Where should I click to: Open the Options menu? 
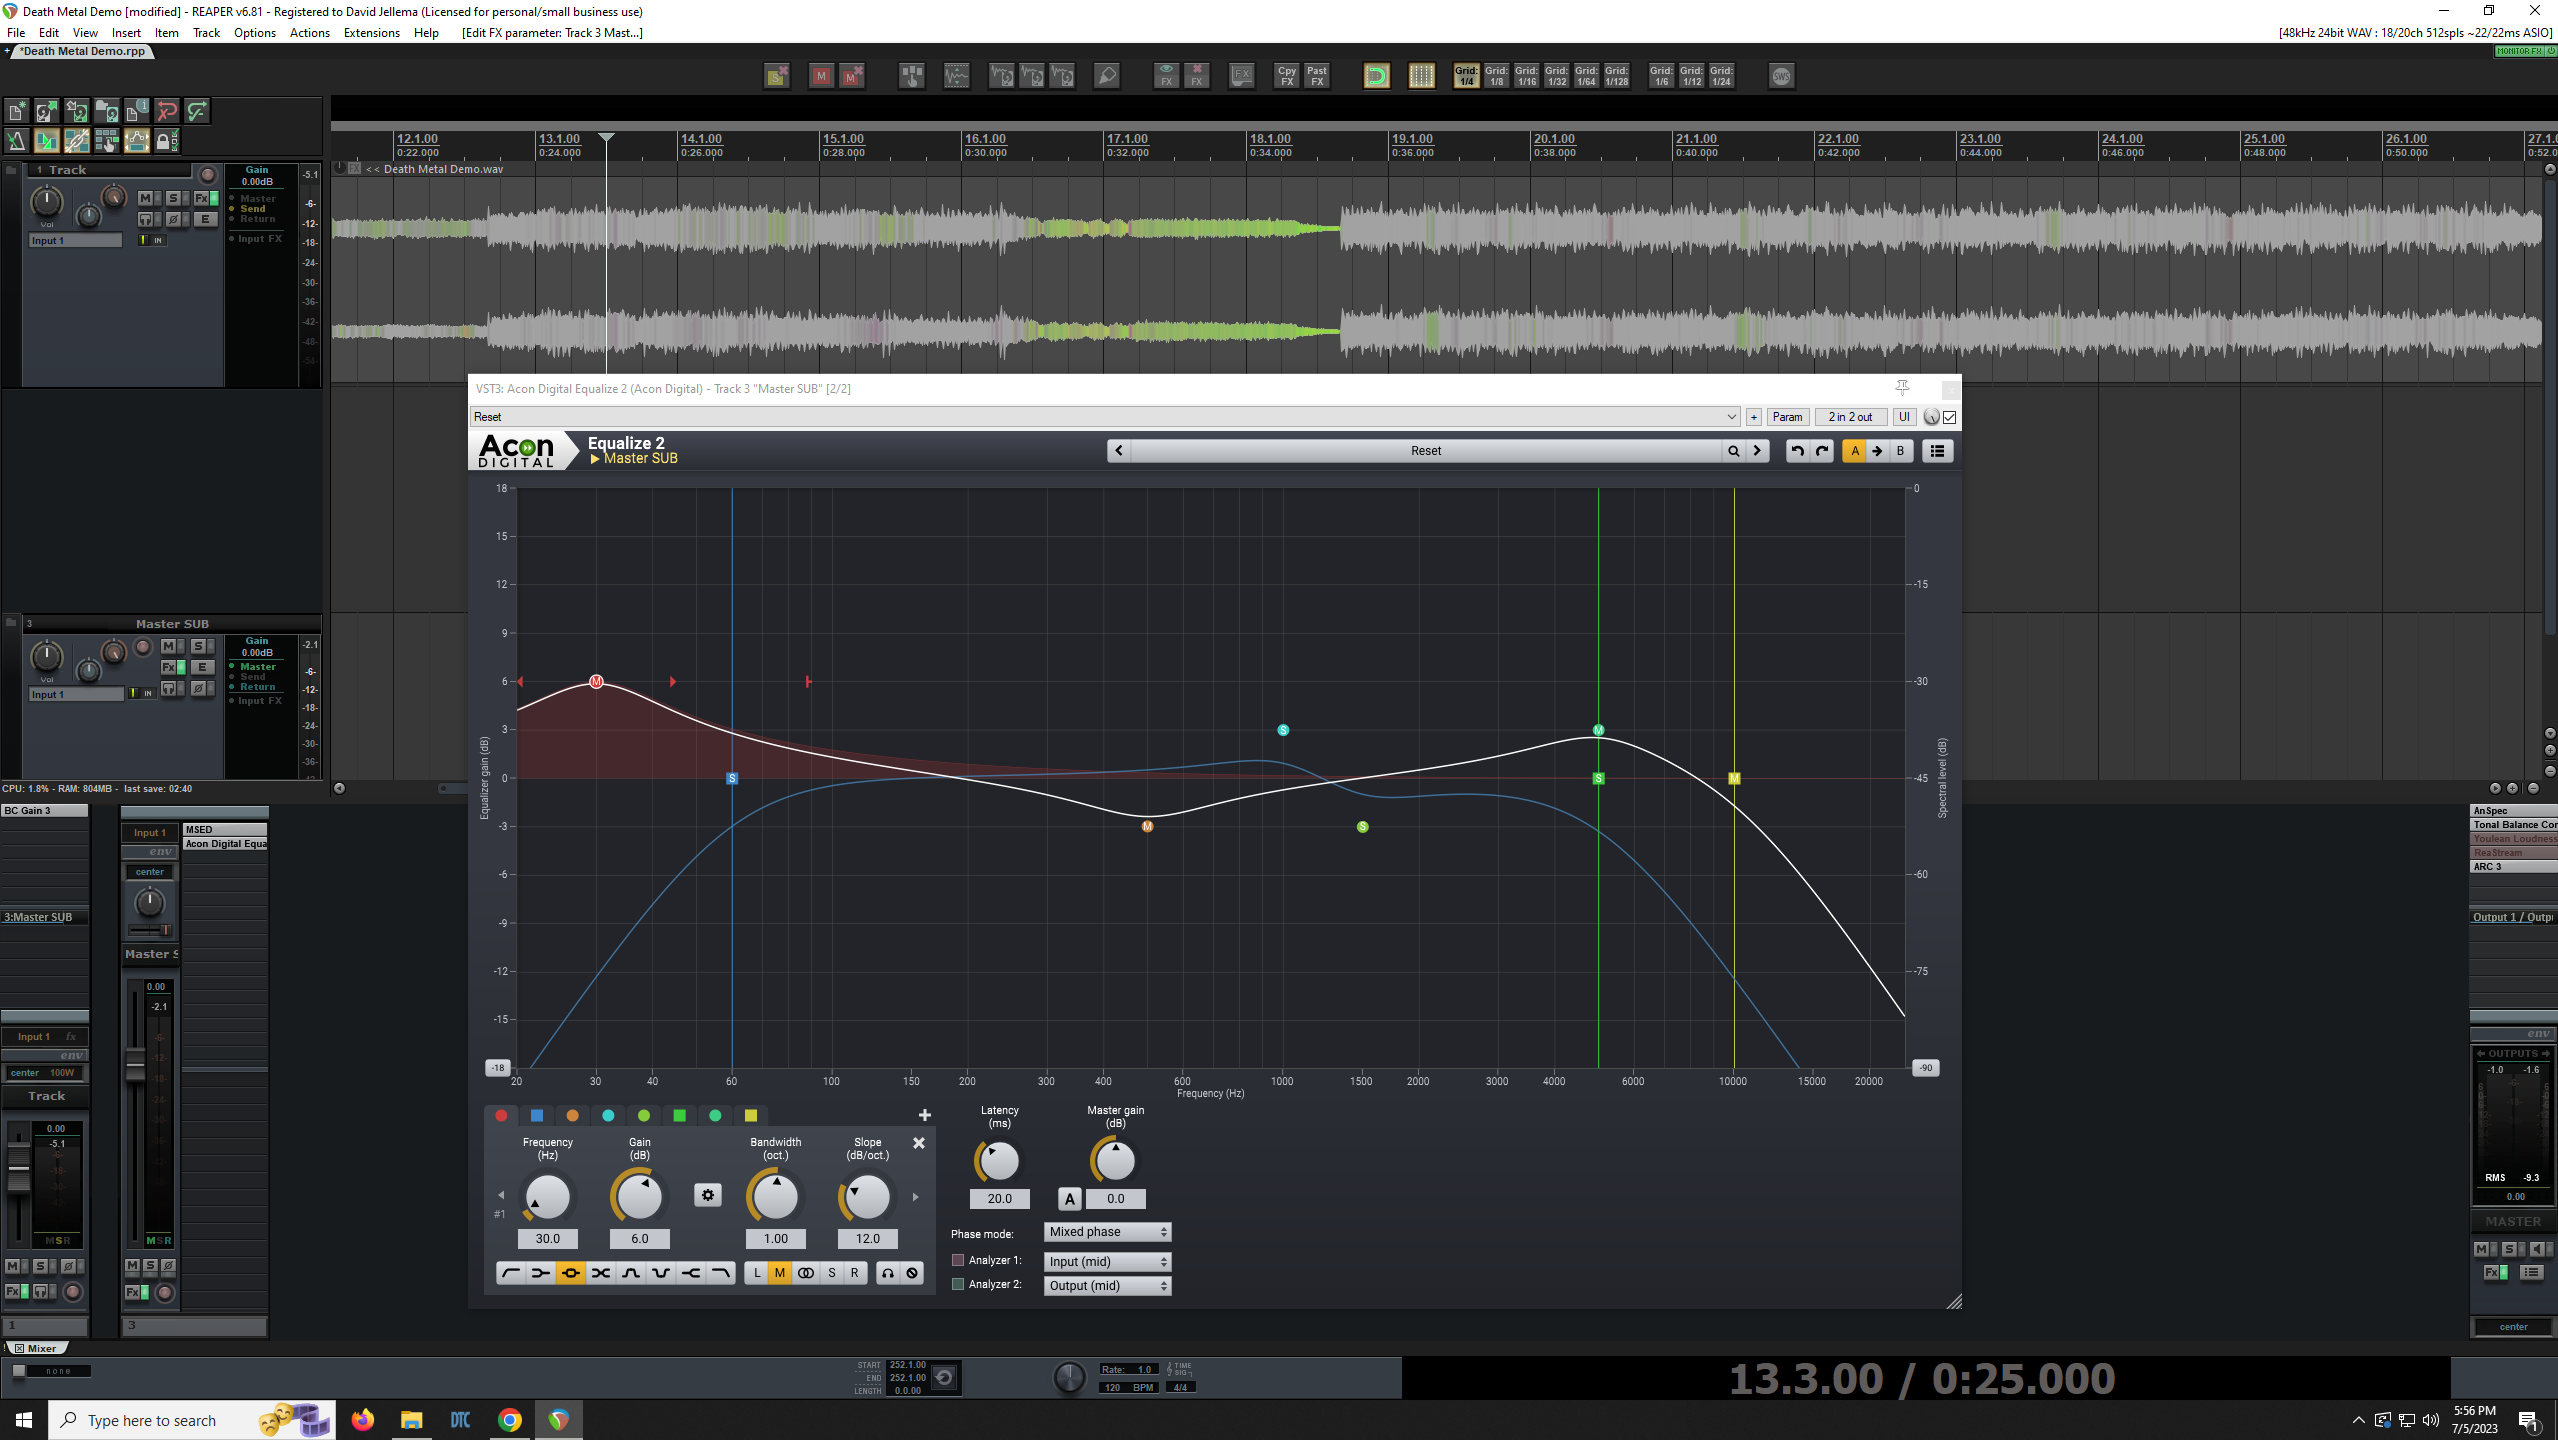coord(254,33)
